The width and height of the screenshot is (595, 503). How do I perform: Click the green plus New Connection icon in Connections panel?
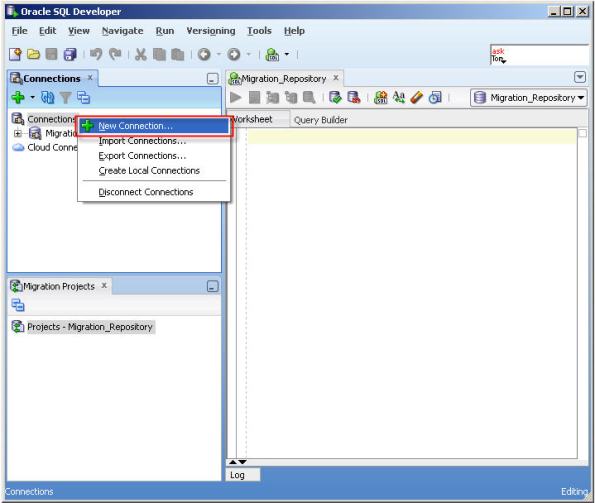click(18, 98)
